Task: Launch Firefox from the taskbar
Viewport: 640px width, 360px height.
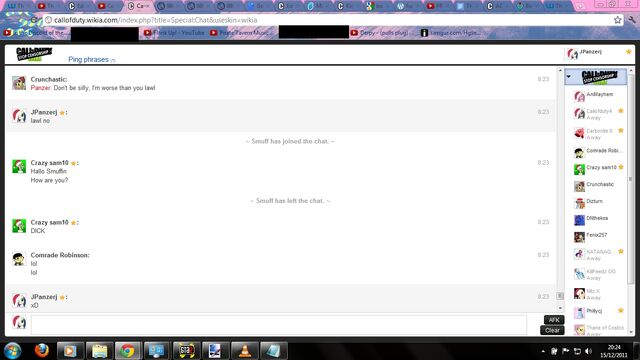Action: click(x=41, y=351)
